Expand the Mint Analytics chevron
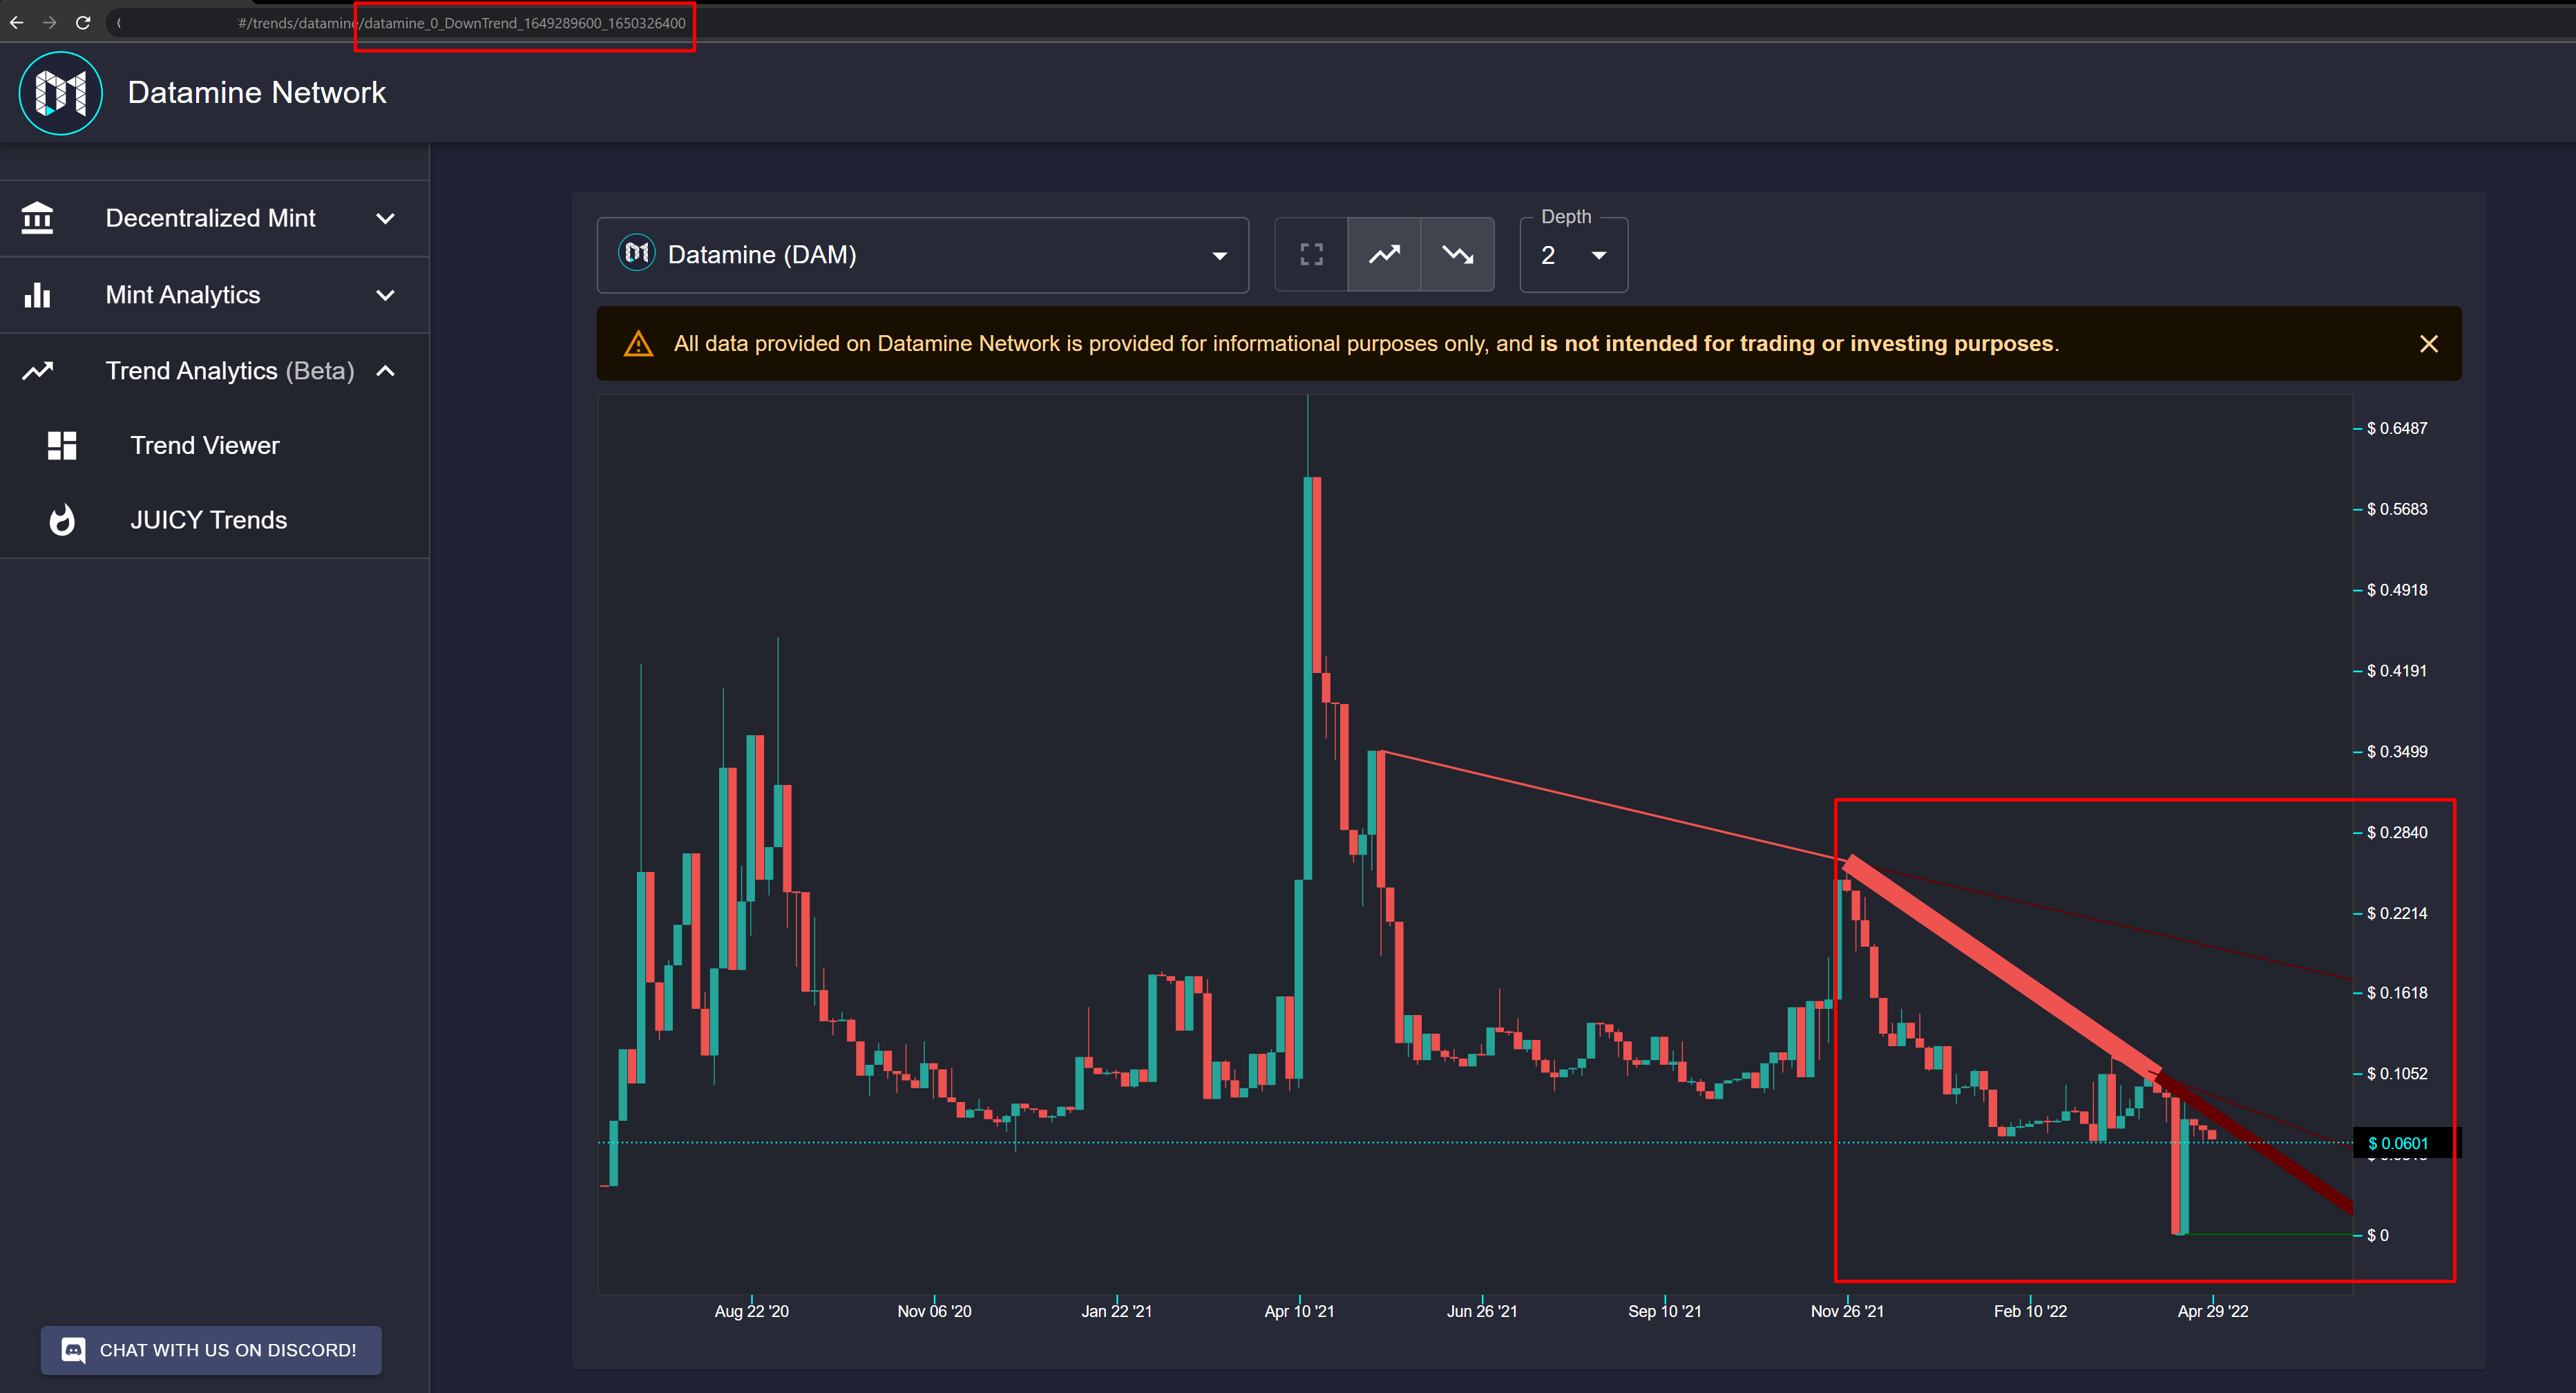 (x=385, y=295)
